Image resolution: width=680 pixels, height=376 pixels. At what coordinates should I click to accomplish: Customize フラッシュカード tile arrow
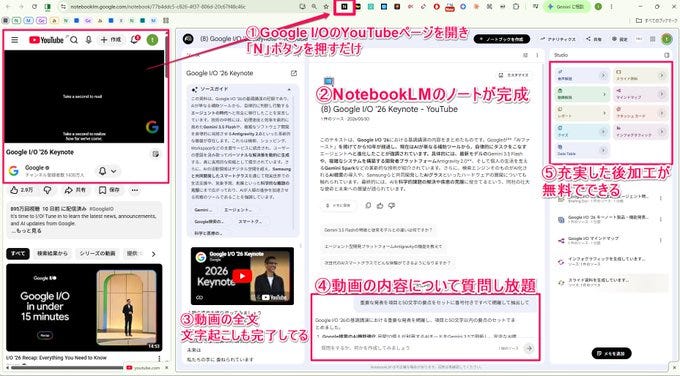point(662,113)
